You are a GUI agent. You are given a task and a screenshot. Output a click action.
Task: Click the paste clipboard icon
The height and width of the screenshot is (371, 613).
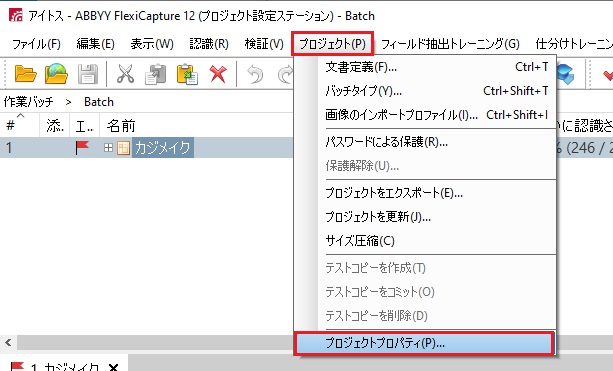[186, 74]
